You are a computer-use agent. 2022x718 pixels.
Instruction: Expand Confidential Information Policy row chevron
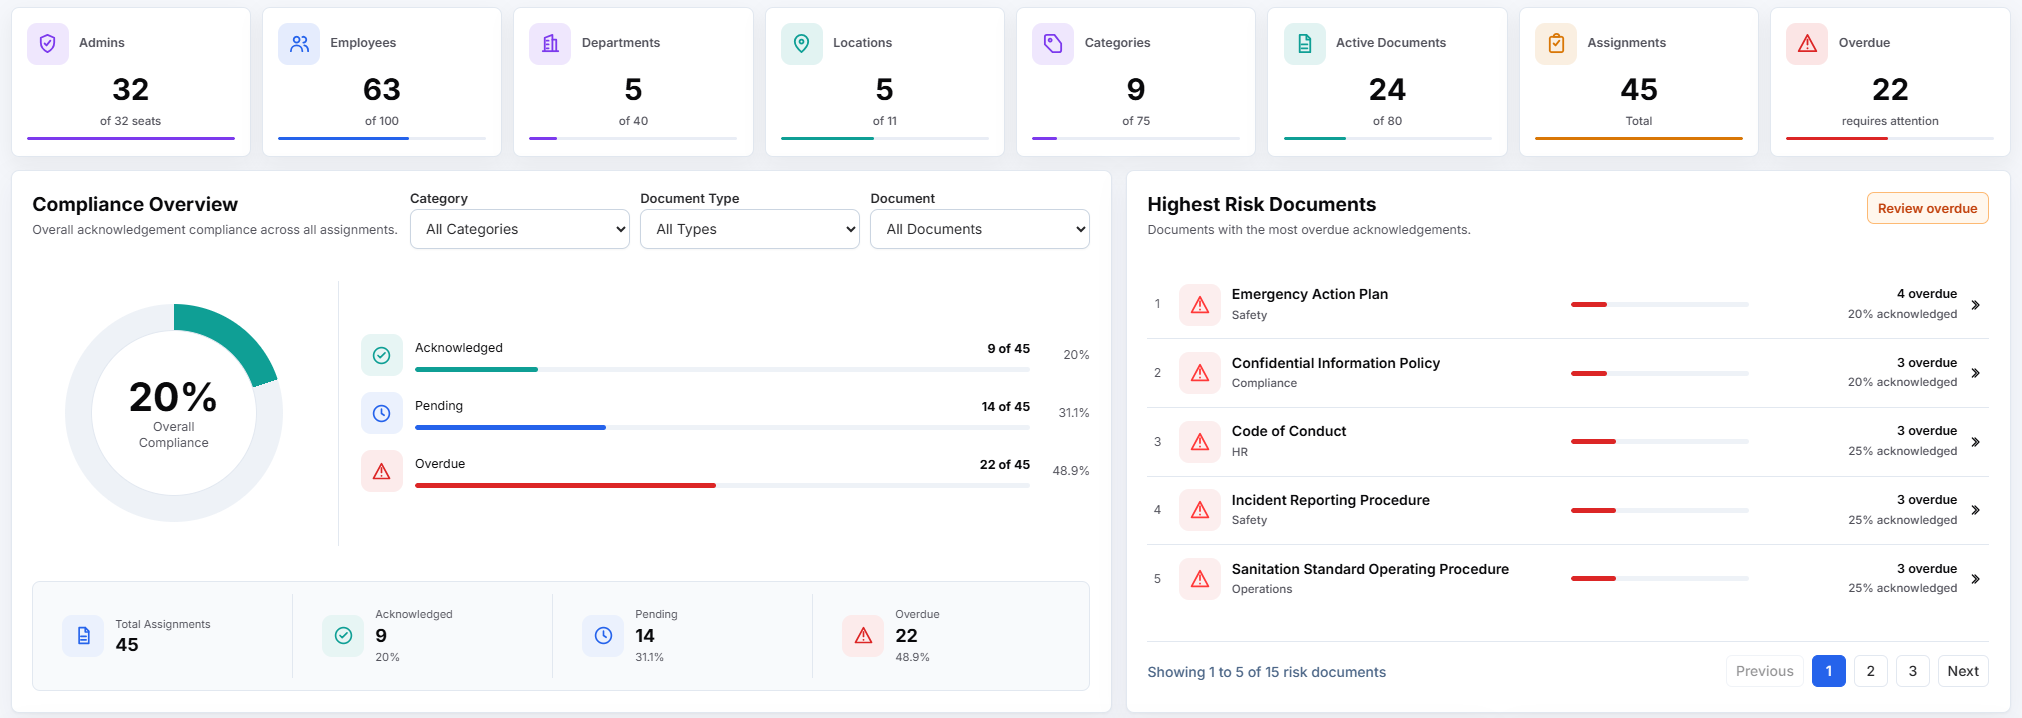[1976, 373]
